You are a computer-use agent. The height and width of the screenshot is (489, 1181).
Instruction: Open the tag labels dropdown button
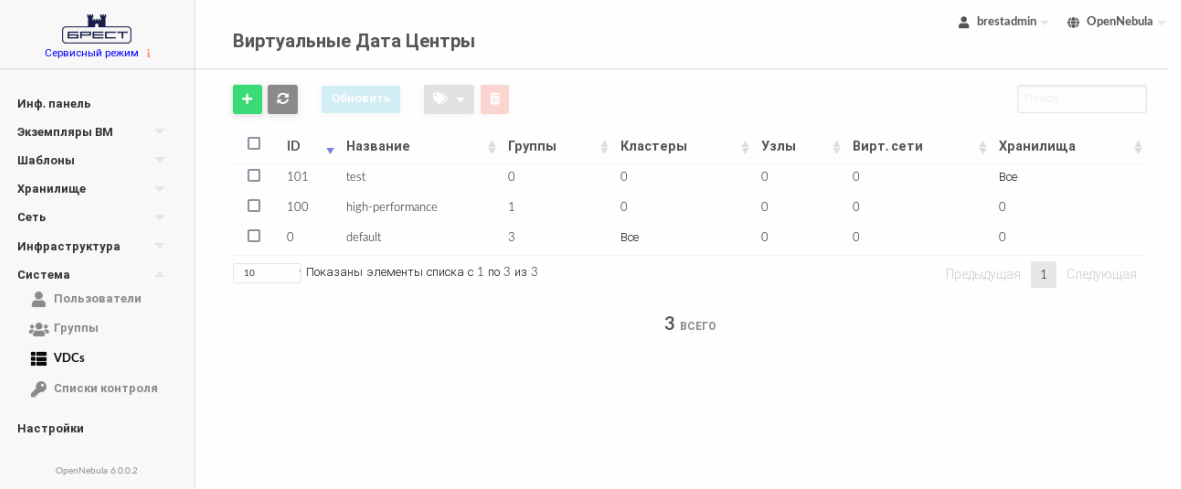point(449,99)
